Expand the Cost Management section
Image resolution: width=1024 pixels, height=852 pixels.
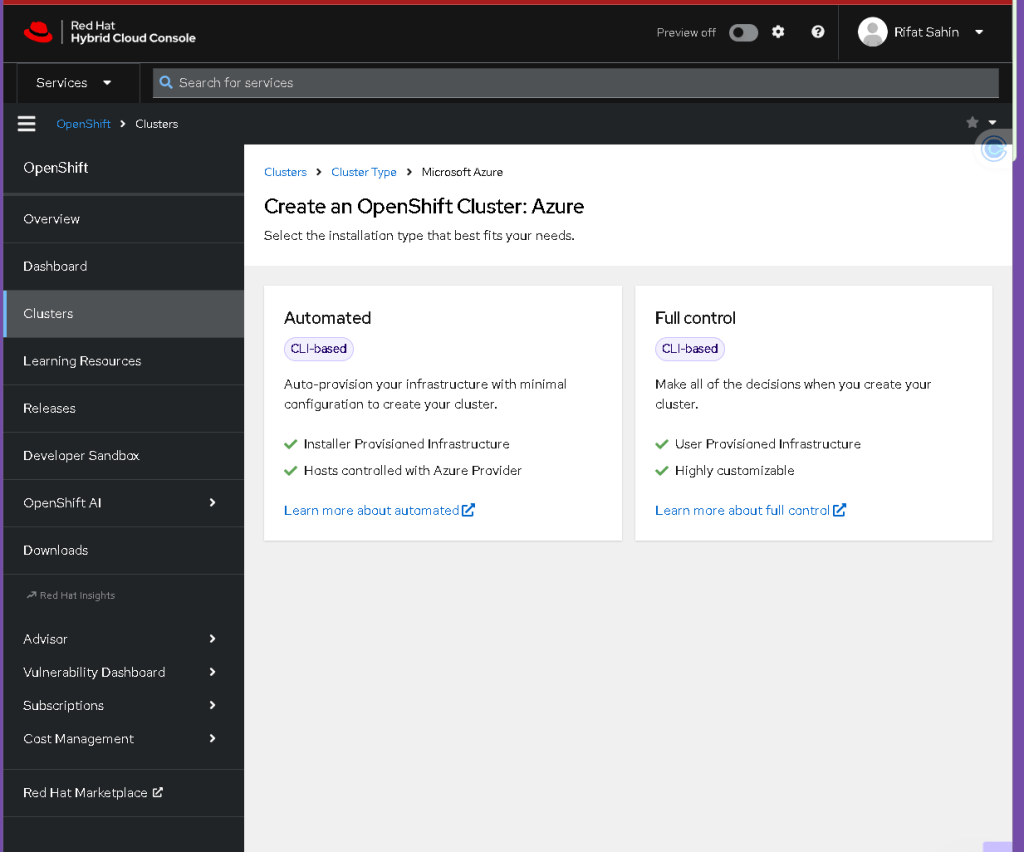point(123,738)
